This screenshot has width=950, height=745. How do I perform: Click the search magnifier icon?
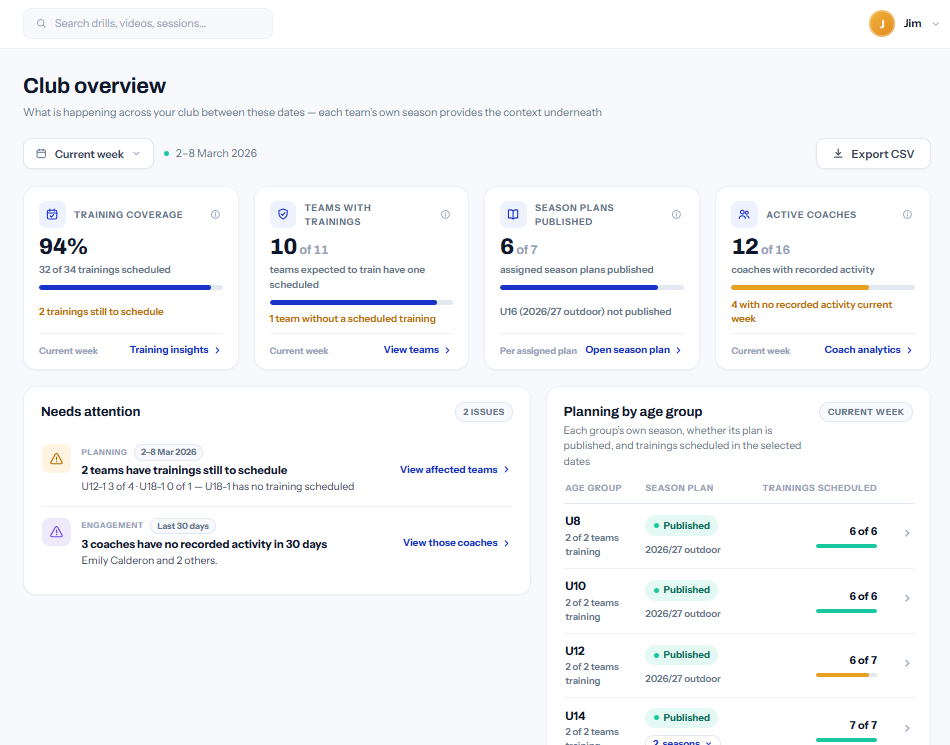pos(41,24)
